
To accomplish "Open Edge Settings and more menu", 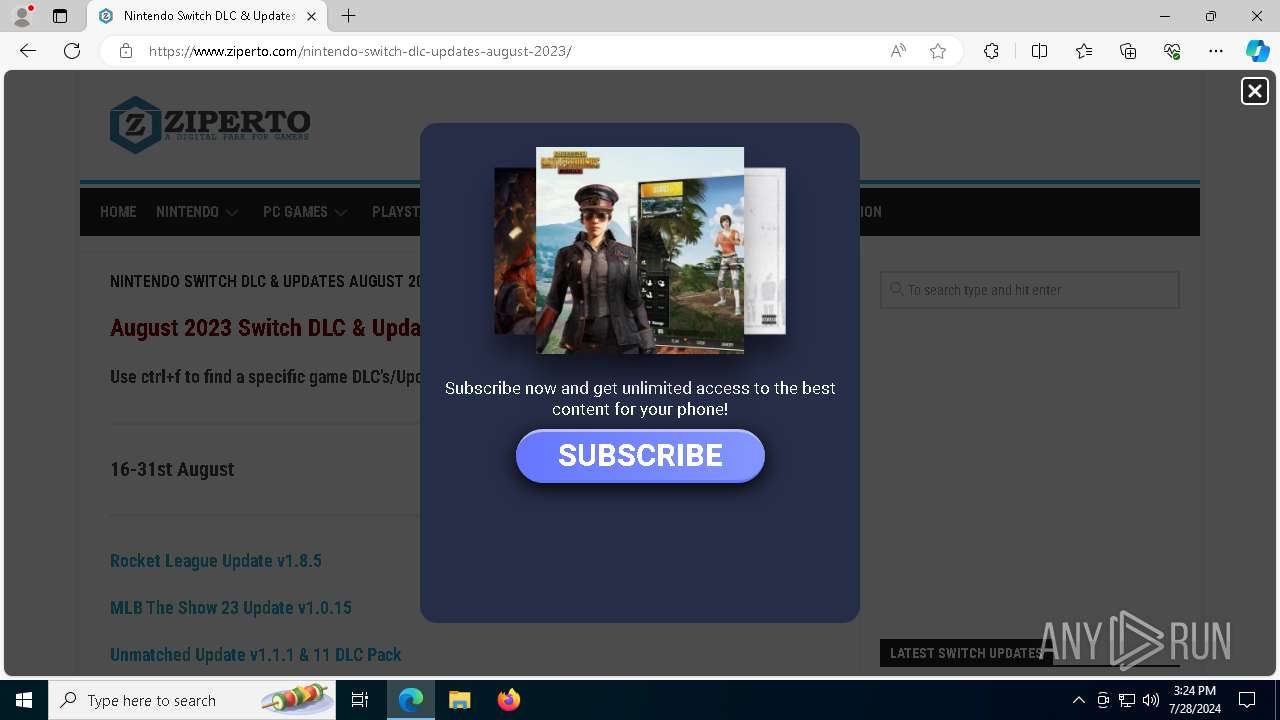I will pyautogui.click(x=1216, y=51).
